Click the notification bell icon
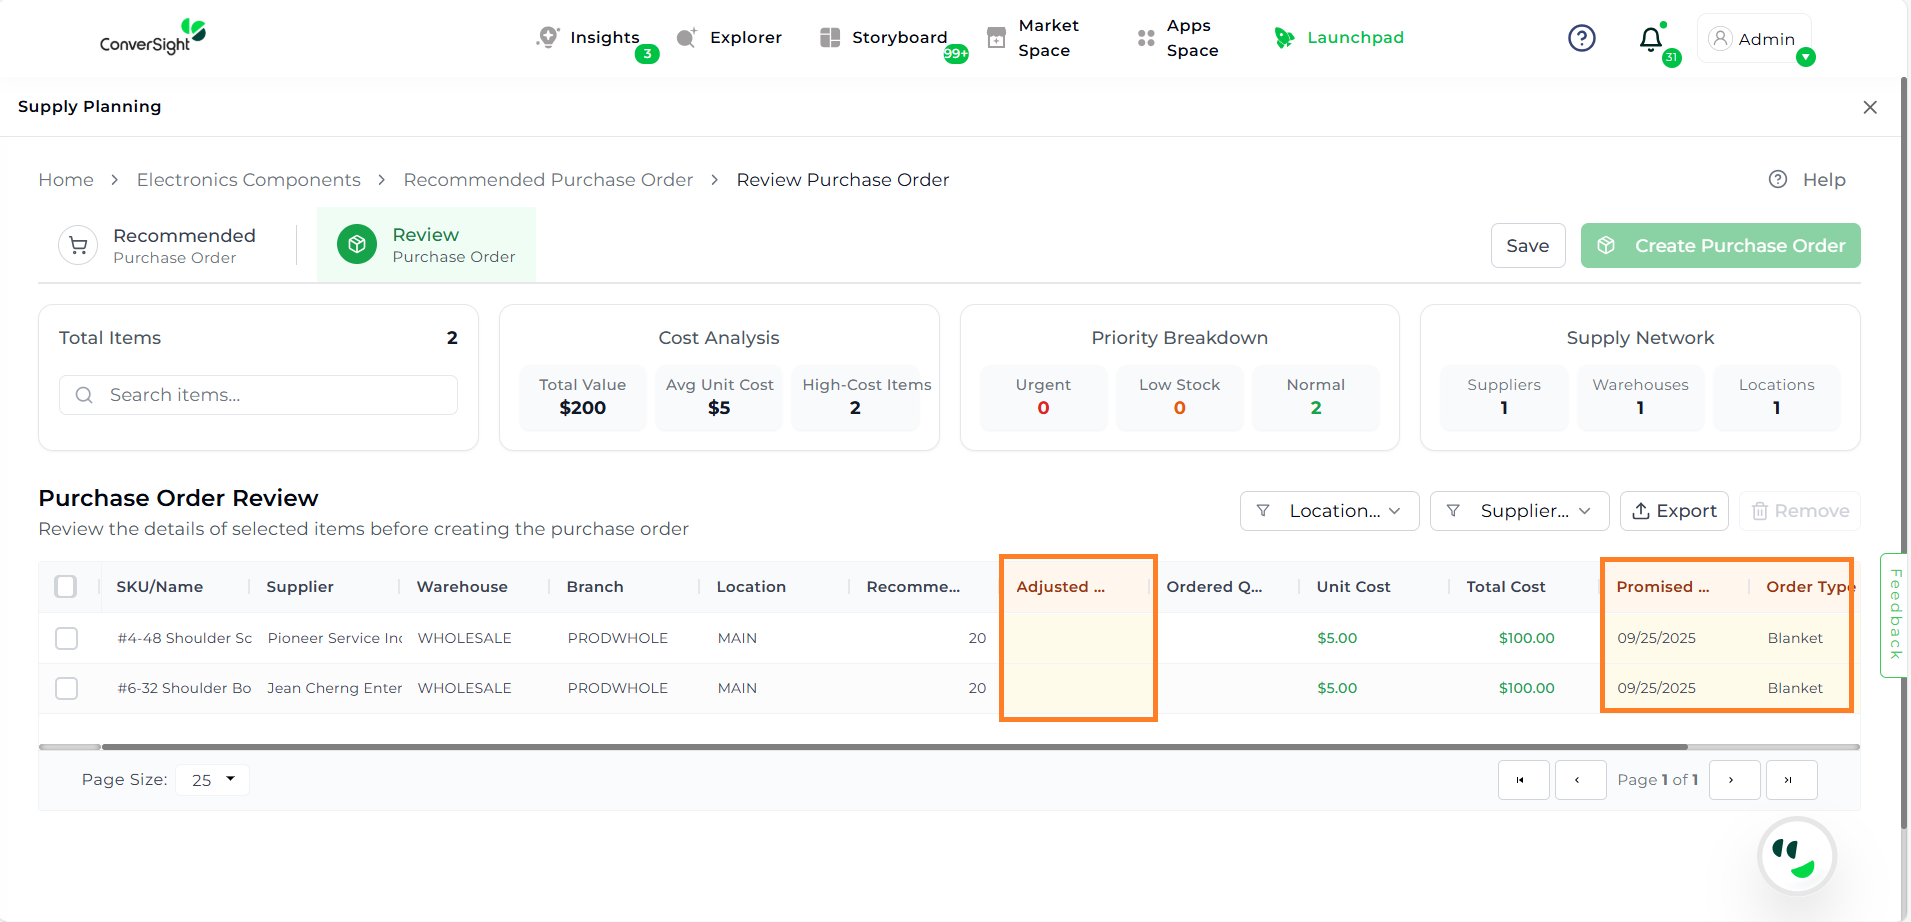 point(1650,39)
